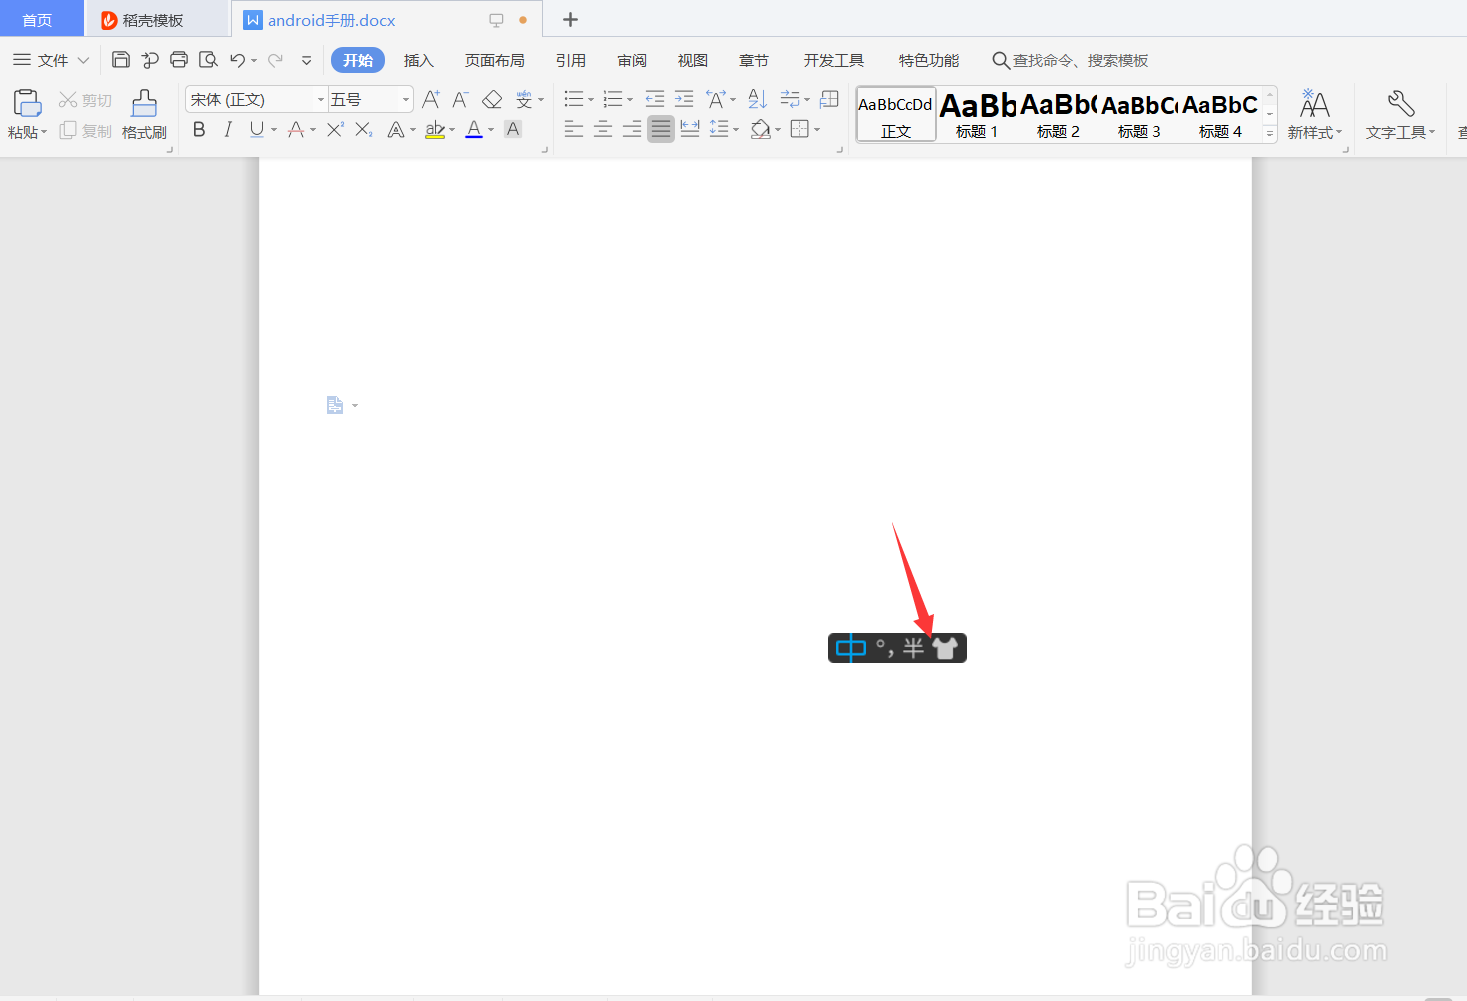The height and width of the screenshot is (1001, 1467).
Task: Open paragraph shading paint bucket
Action: (x=761, y=129)
